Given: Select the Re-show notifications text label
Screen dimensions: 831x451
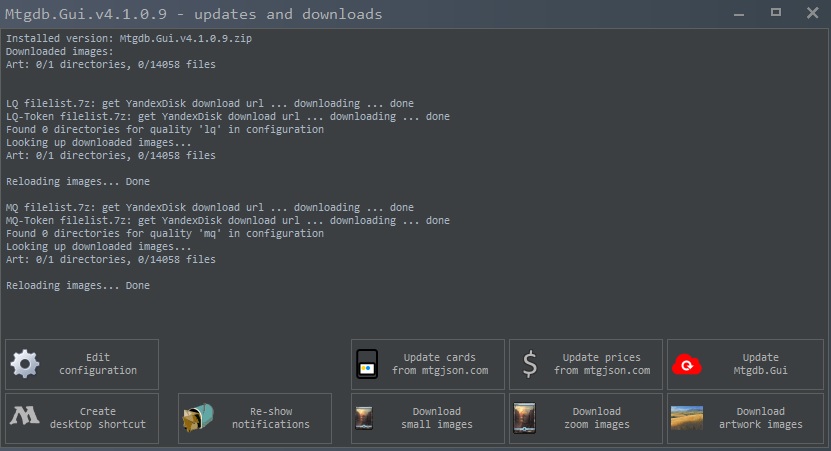Looking at the screenshot, I should [x=271, y=418].
